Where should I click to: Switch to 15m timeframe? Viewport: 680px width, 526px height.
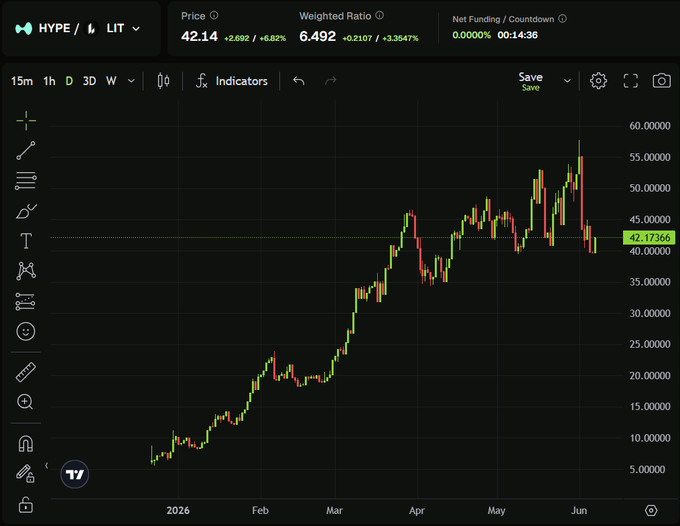(22, 81)
